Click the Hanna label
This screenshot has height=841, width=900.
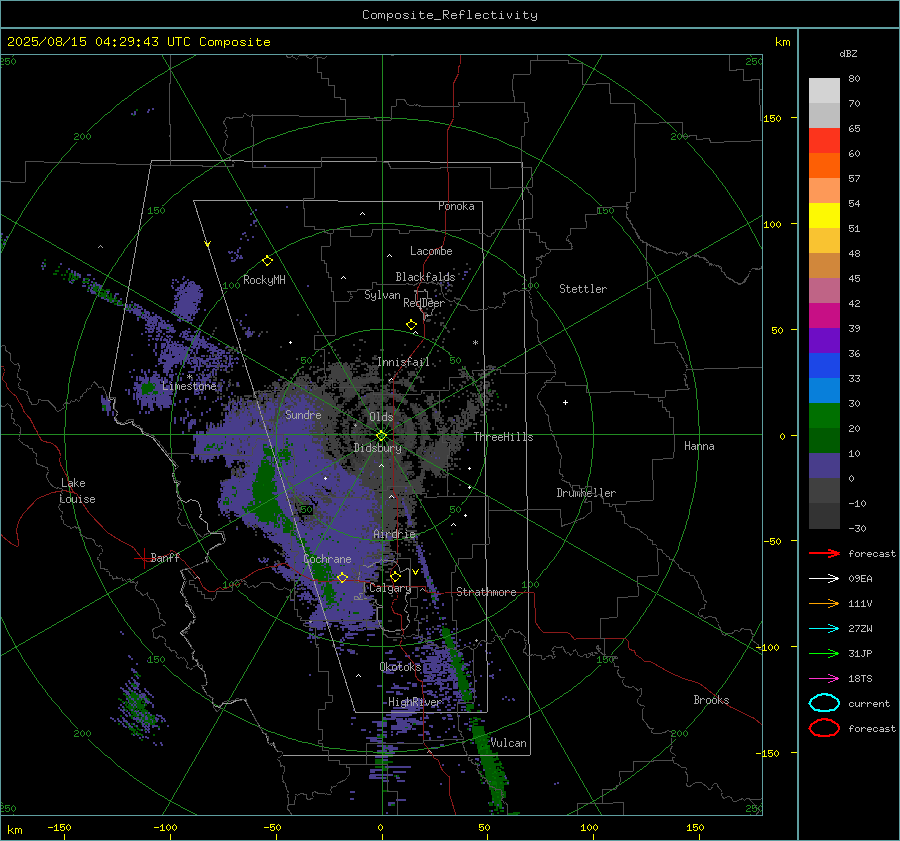pos(699,446)
